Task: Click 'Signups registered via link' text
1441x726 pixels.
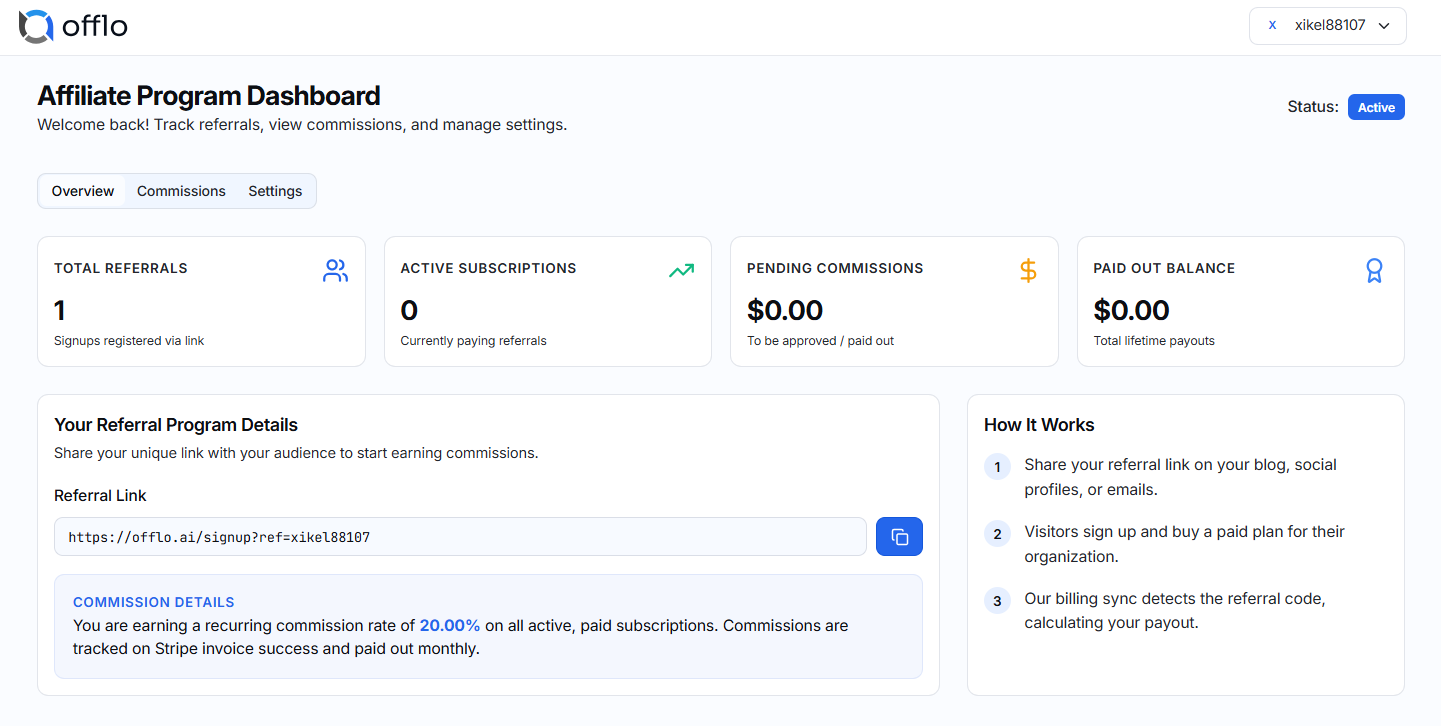Action: click(129, 341)
